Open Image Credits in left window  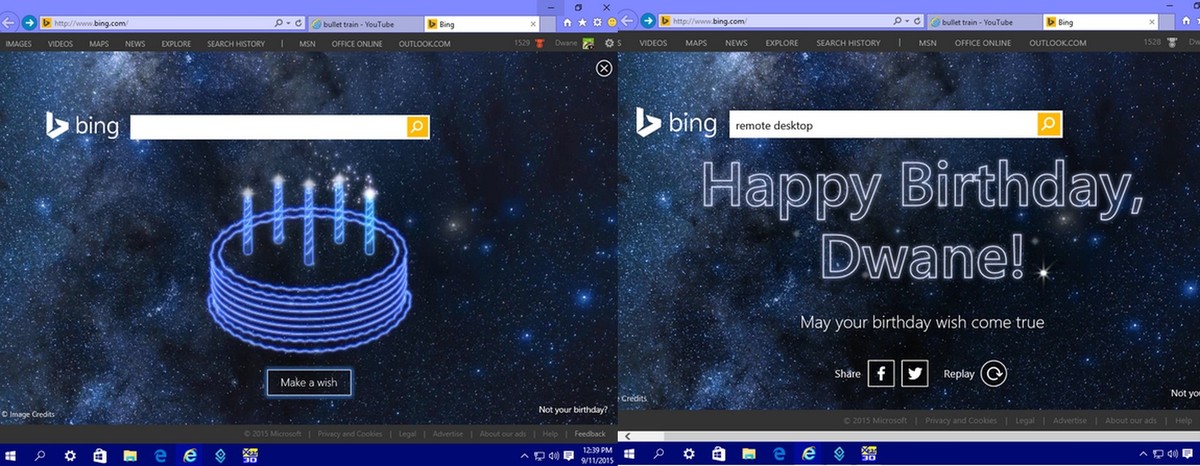[29, 414]
